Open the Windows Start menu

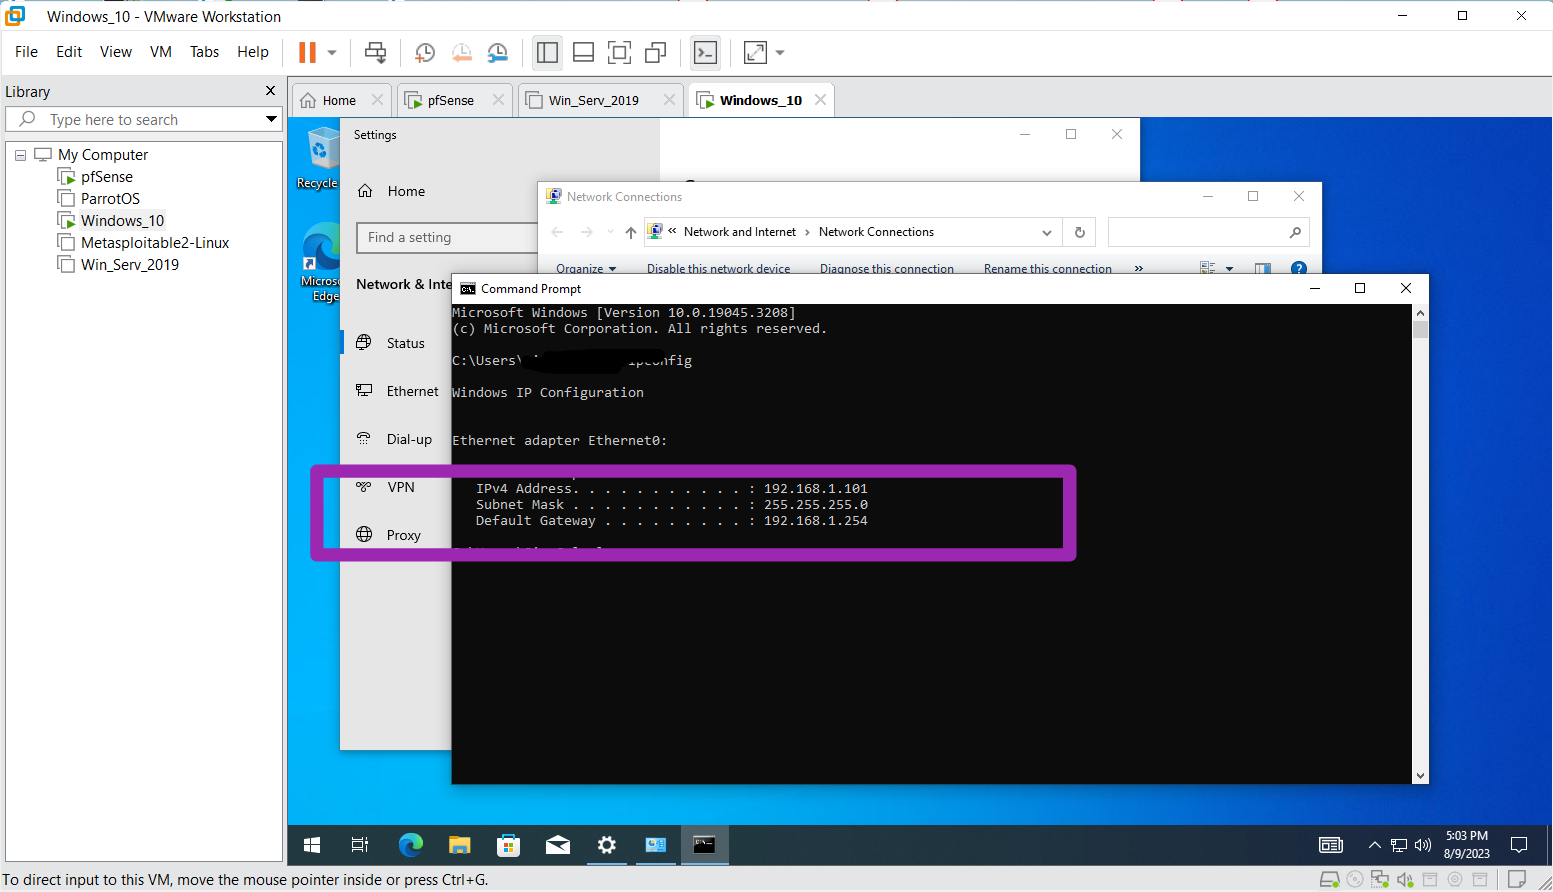tap(312, 845)
